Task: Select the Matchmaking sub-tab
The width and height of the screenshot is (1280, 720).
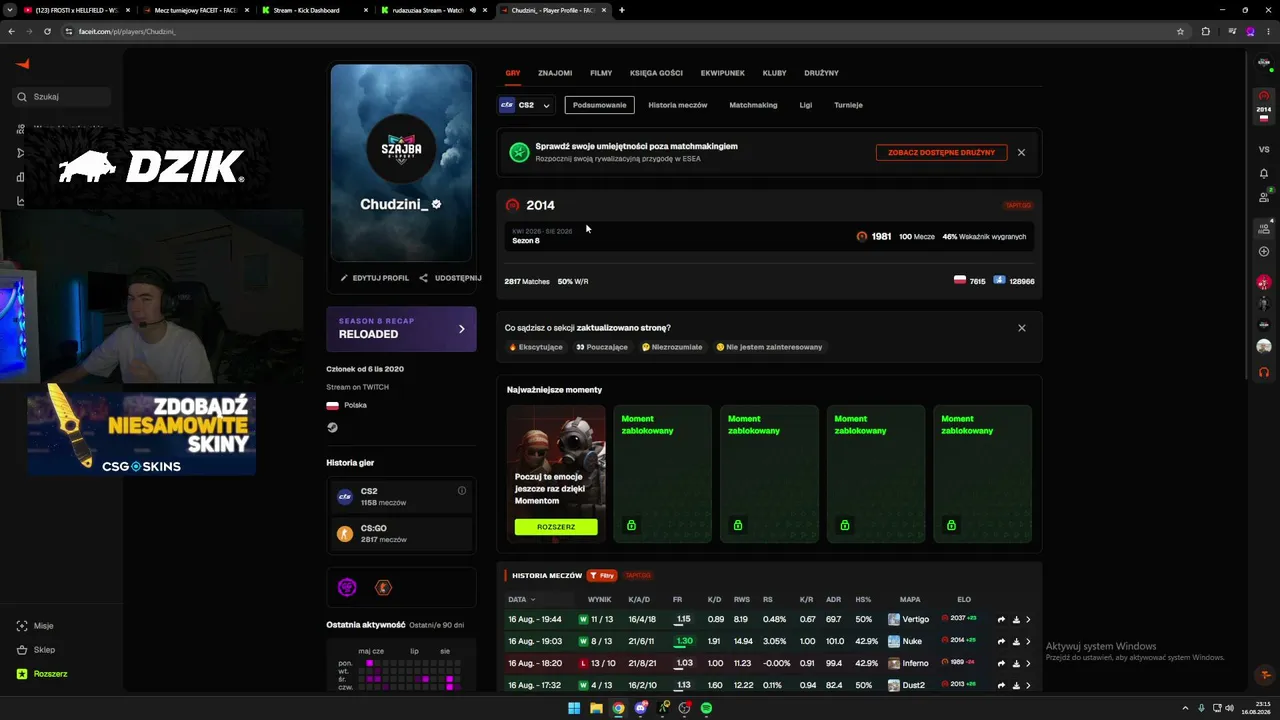Action: click(753, 105)
